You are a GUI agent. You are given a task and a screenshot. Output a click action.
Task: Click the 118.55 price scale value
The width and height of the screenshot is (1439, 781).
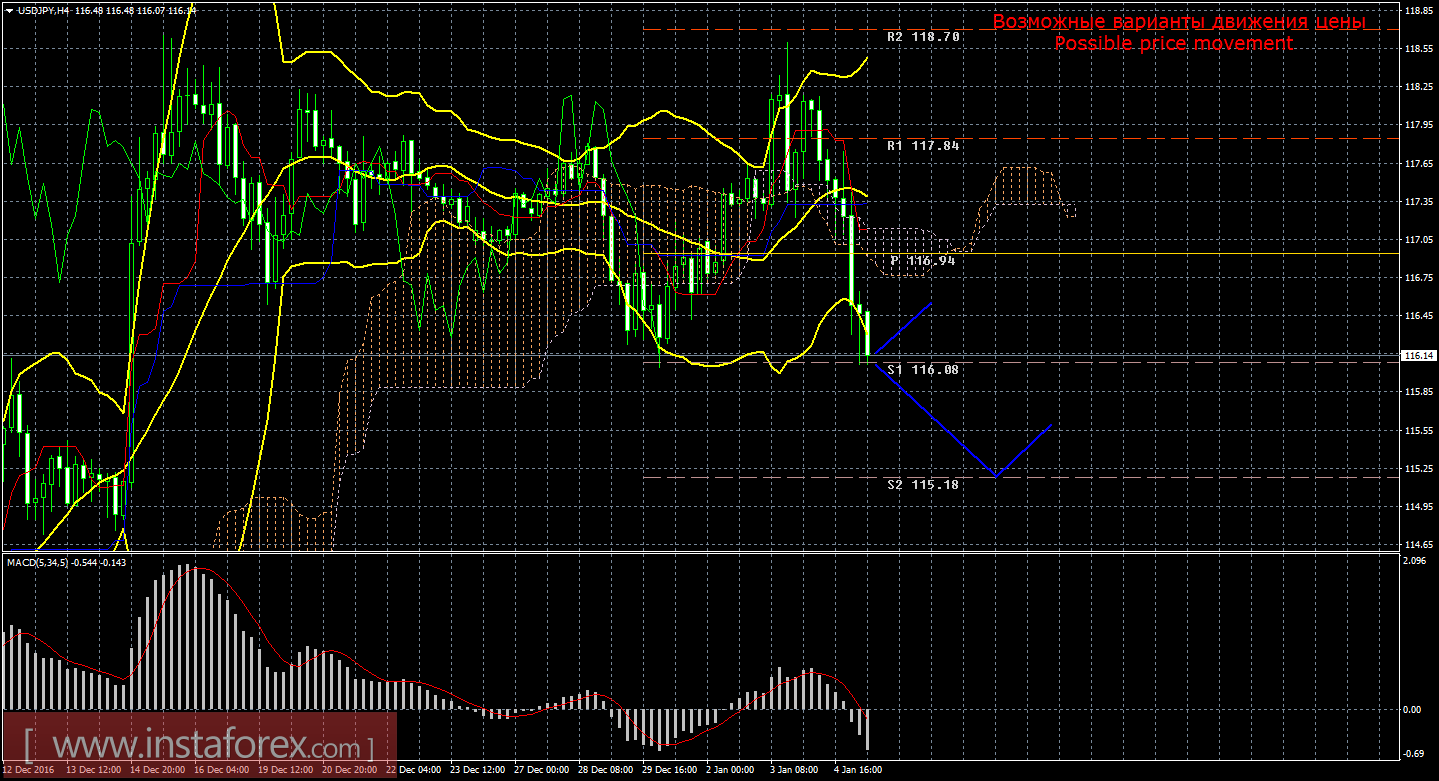(x=1420, y=49)
